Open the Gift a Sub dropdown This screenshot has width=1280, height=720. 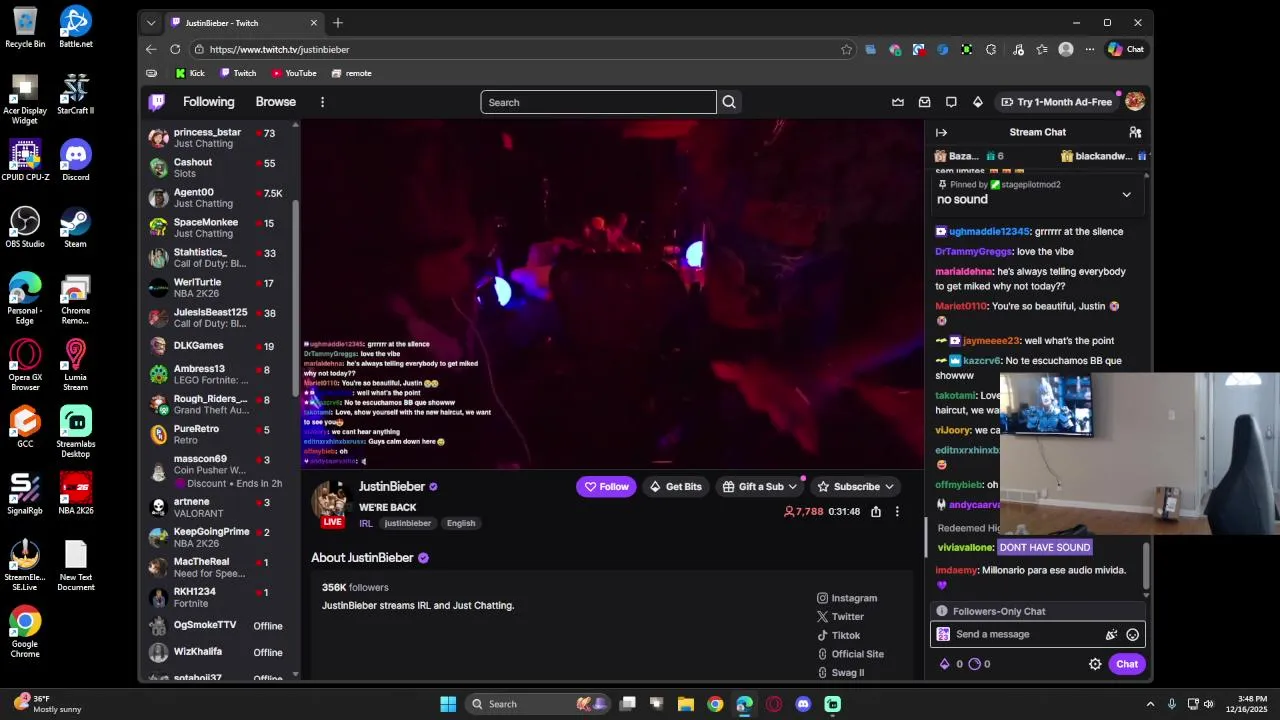point(760,487)
